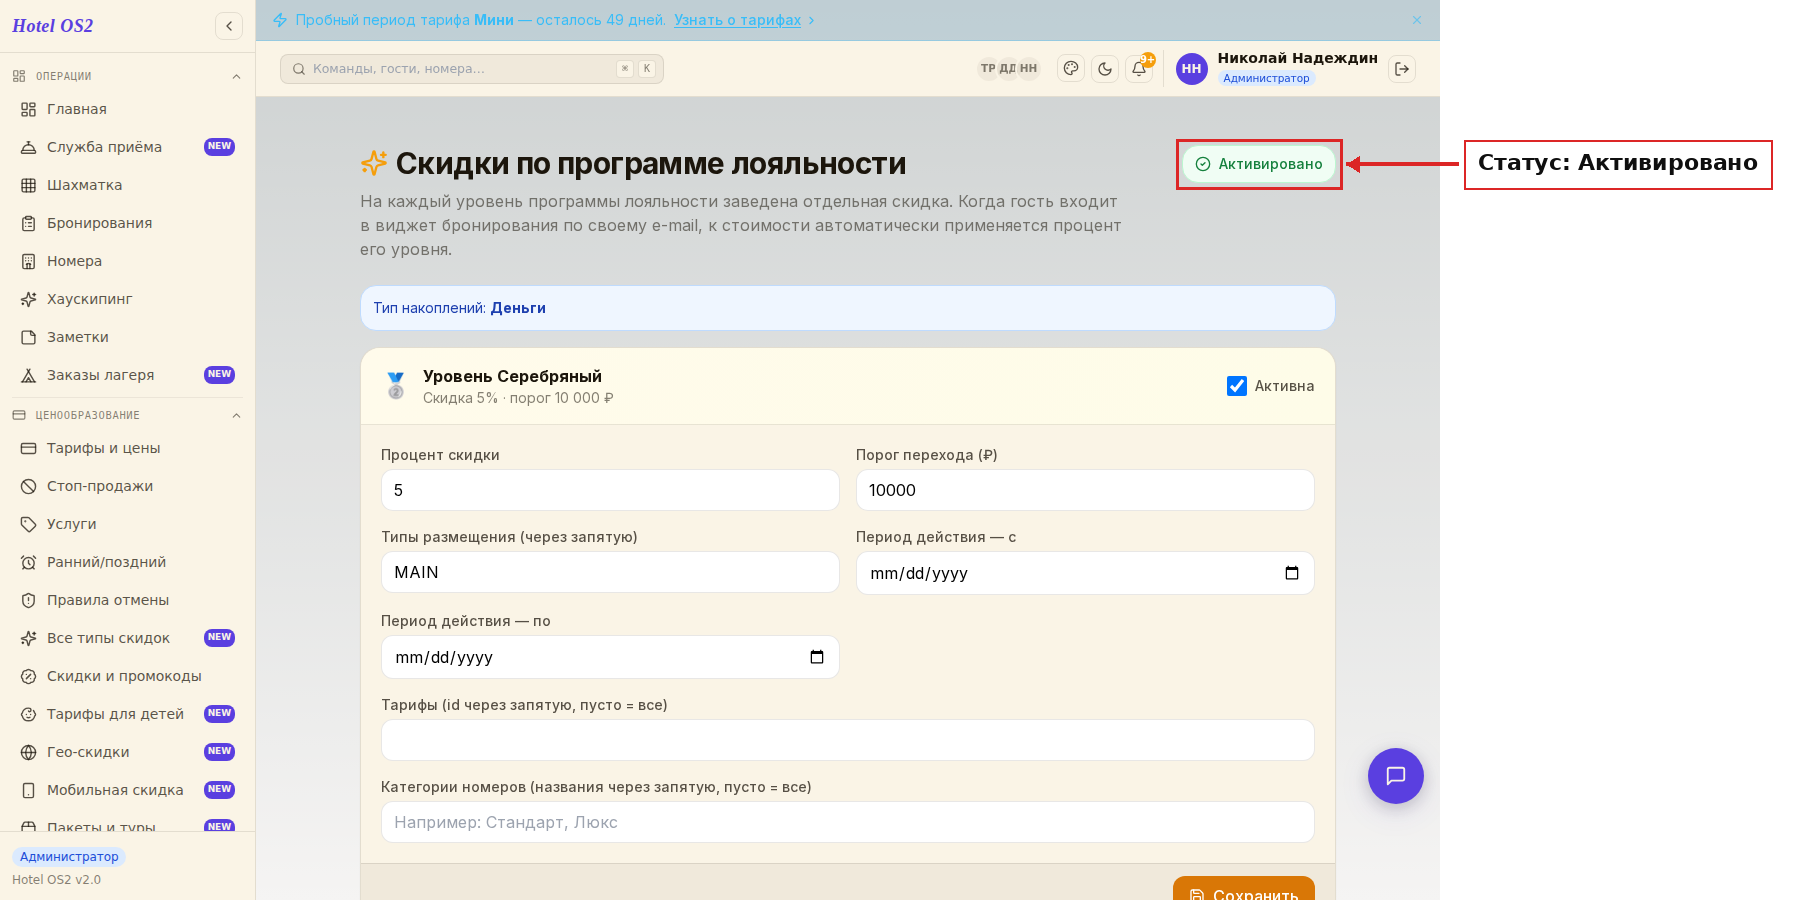Click the Период действия — по date field
Screen dimensions: 1796x900
[610, 657]
